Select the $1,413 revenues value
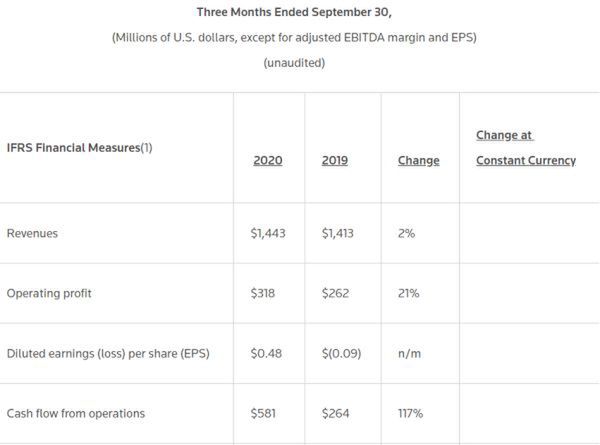Image resolution: width=600 pixels, height=445 pixels. [339, 233]
